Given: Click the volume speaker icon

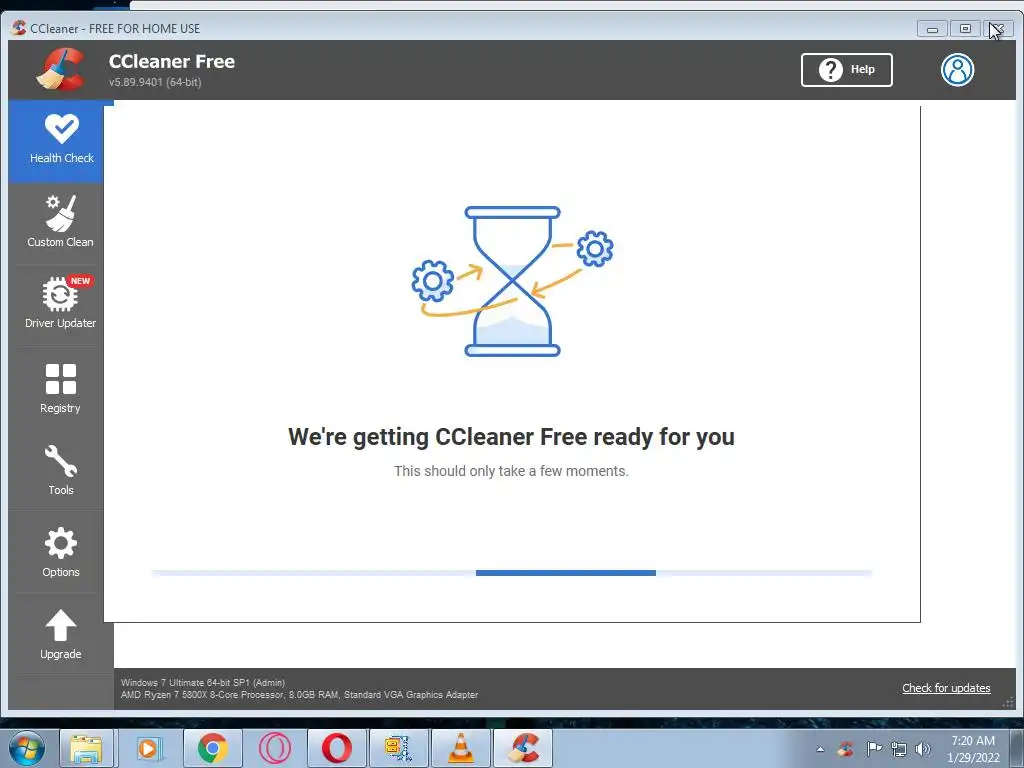Looking at the screenshot, I should tap(923, 749).
